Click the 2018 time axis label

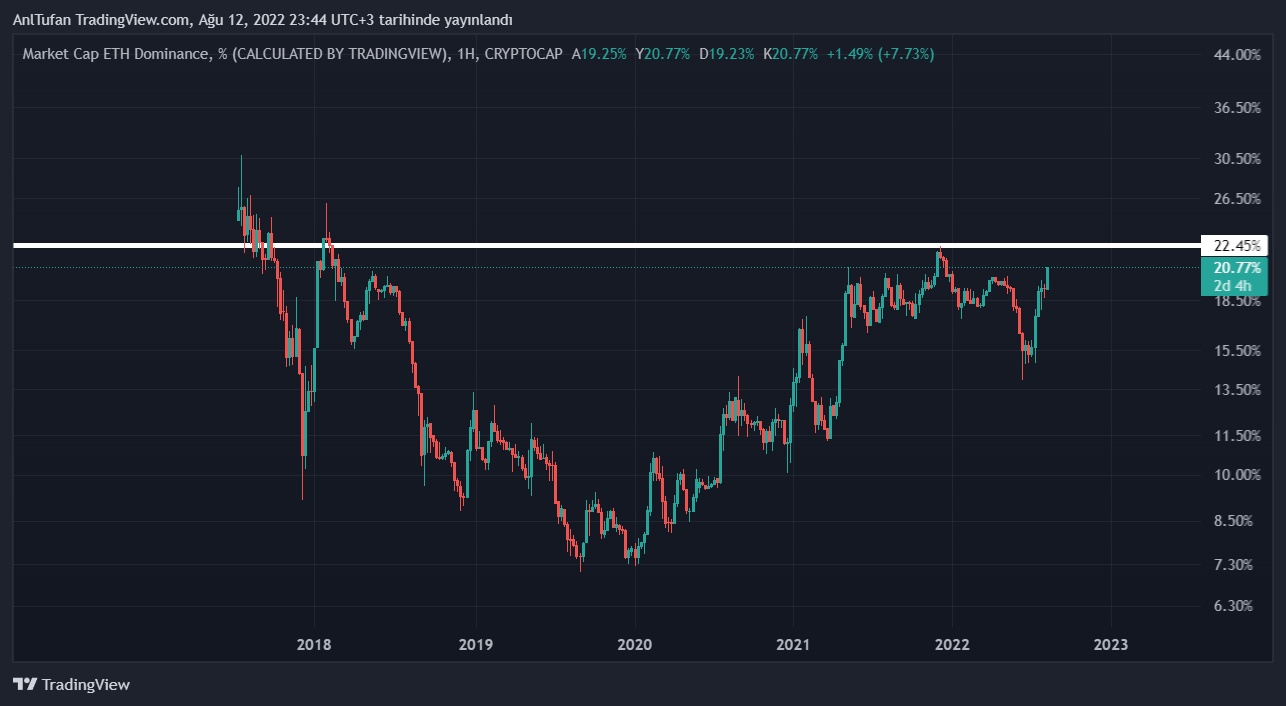point(315,645)
